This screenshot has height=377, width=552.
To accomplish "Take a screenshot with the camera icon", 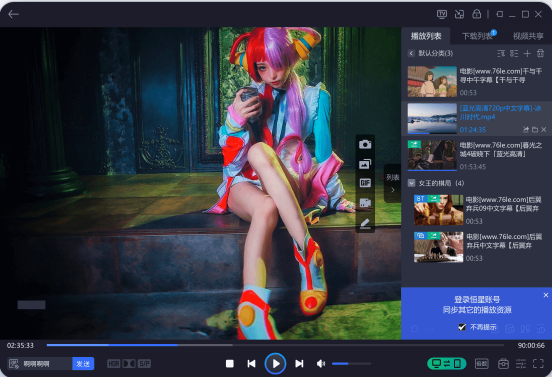I will 365,144.
